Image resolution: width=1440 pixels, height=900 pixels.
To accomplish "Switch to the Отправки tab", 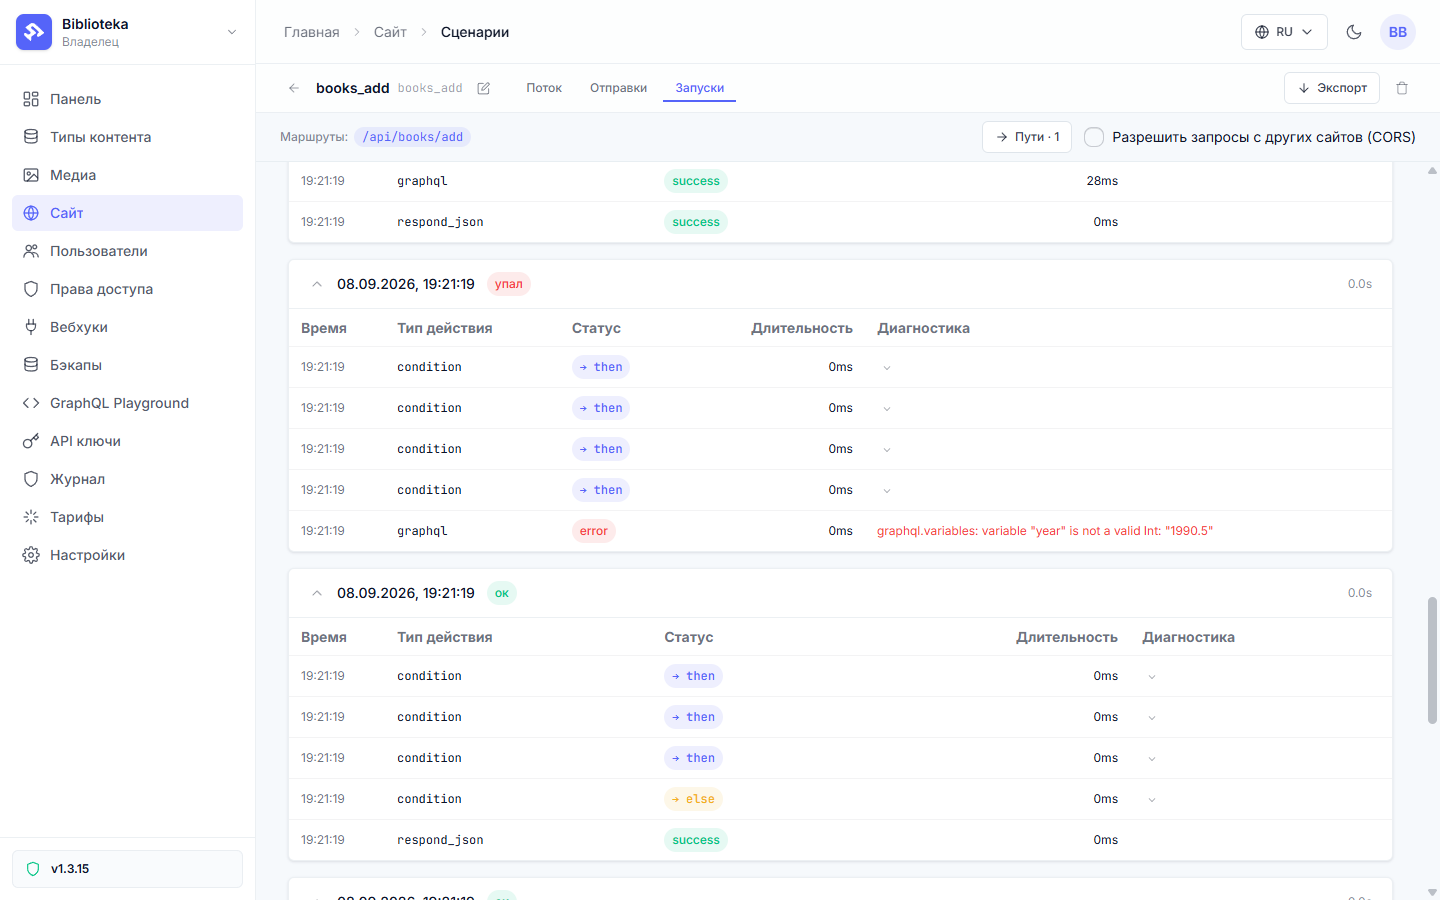I will (x=618, y=88).
